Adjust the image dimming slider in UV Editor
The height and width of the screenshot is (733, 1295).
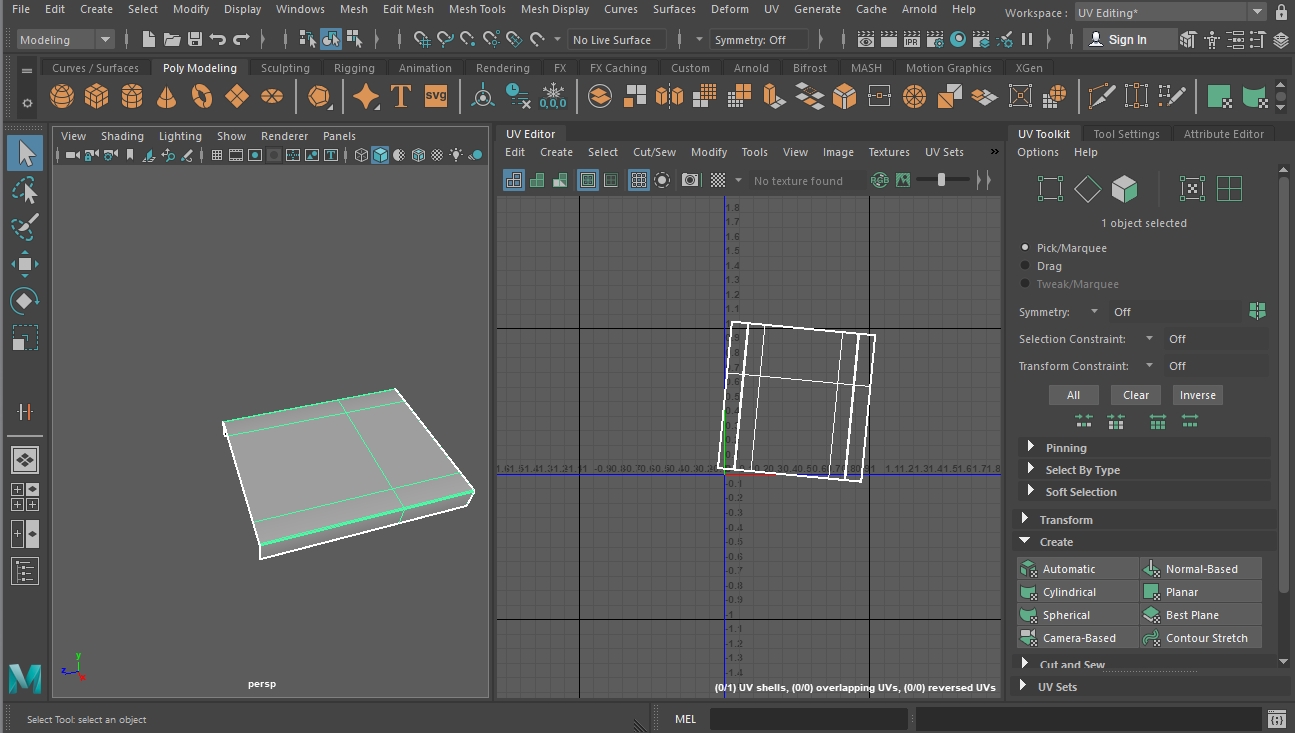941,180
